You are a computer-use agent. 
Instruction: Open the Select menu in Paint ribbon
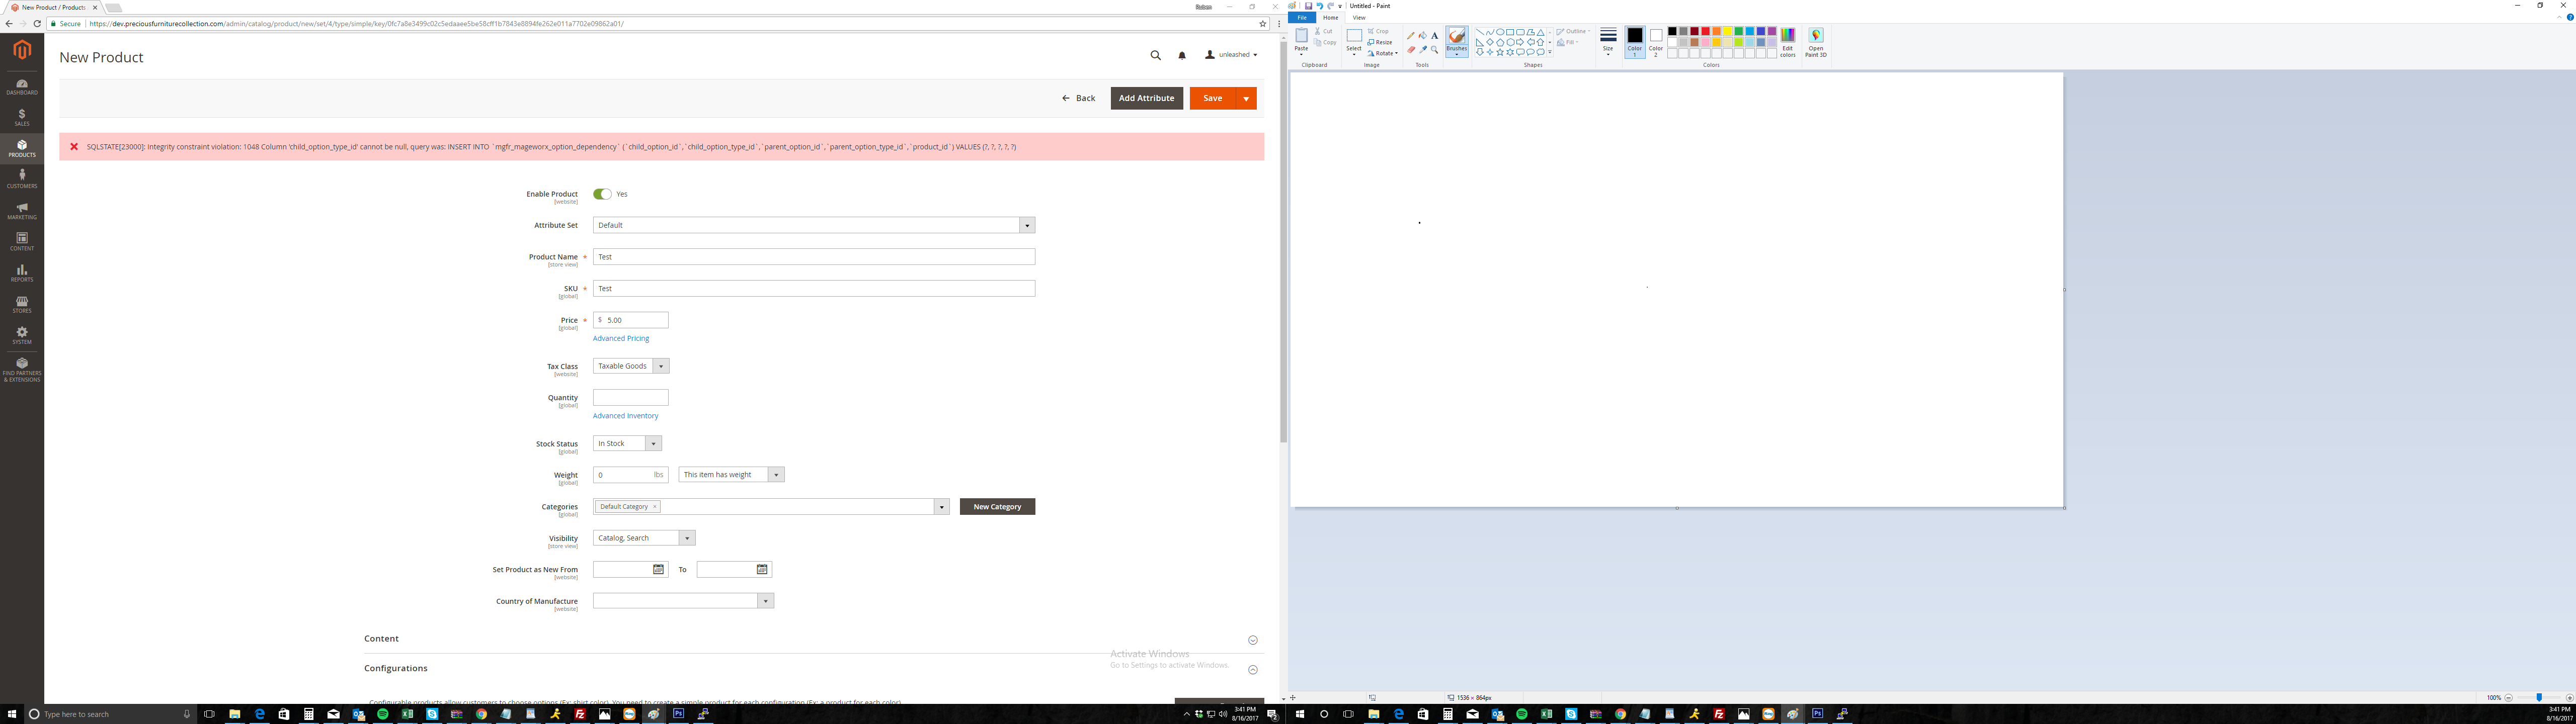[x=1354, y=42]
